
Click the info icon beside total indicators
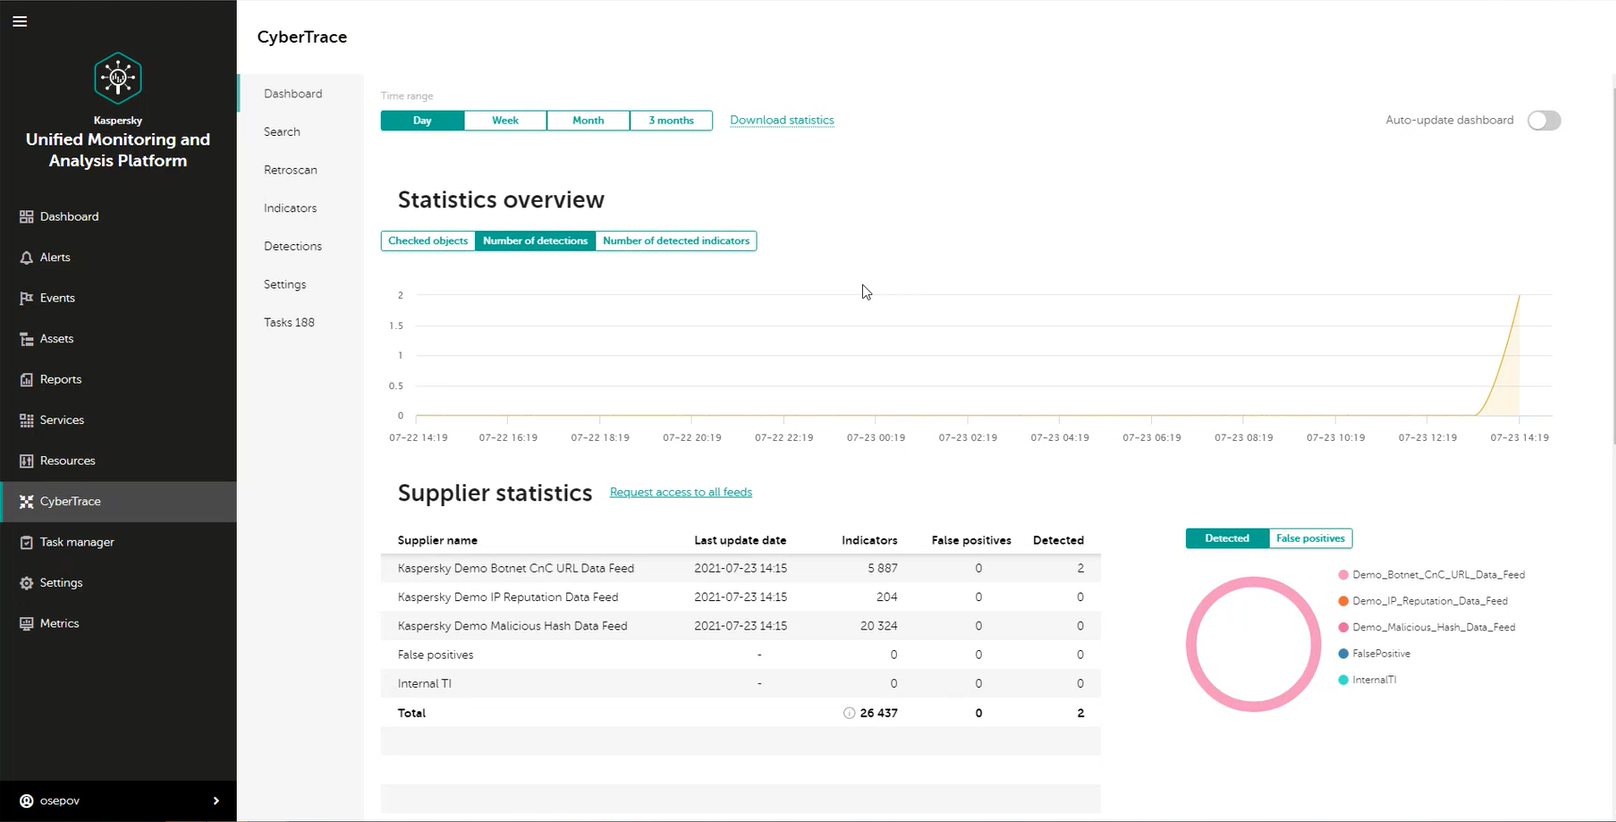849,713
